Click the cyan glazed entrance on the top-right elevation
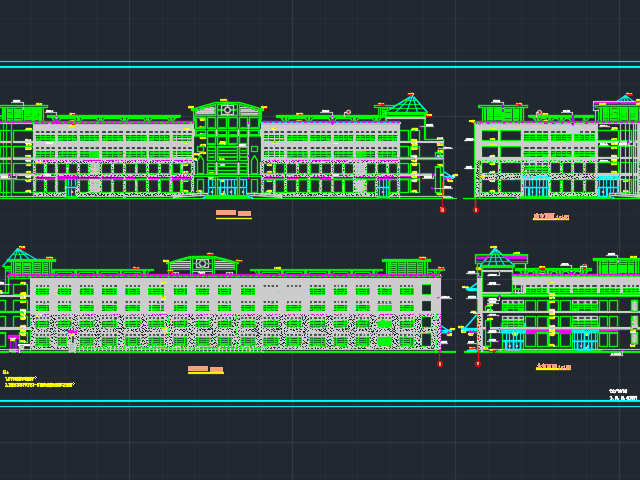 tap(536, 187)
